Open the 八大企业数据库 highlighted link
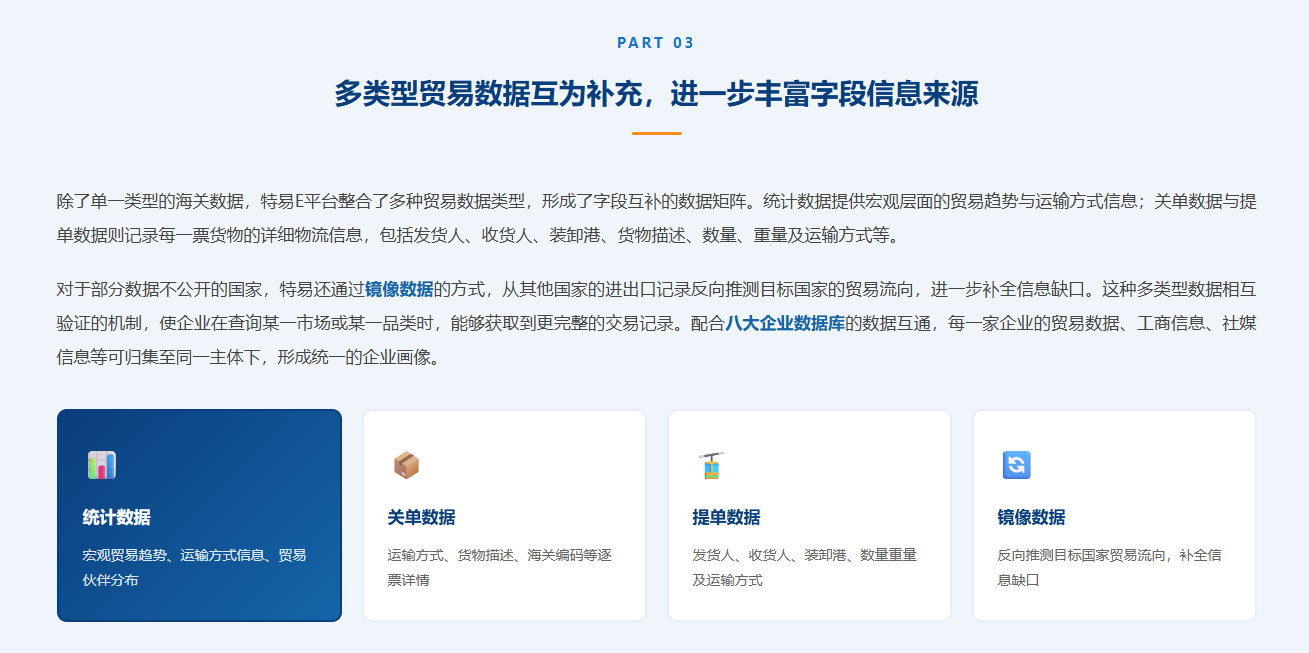The image size is (1309, 653). (x=786, y=323)
